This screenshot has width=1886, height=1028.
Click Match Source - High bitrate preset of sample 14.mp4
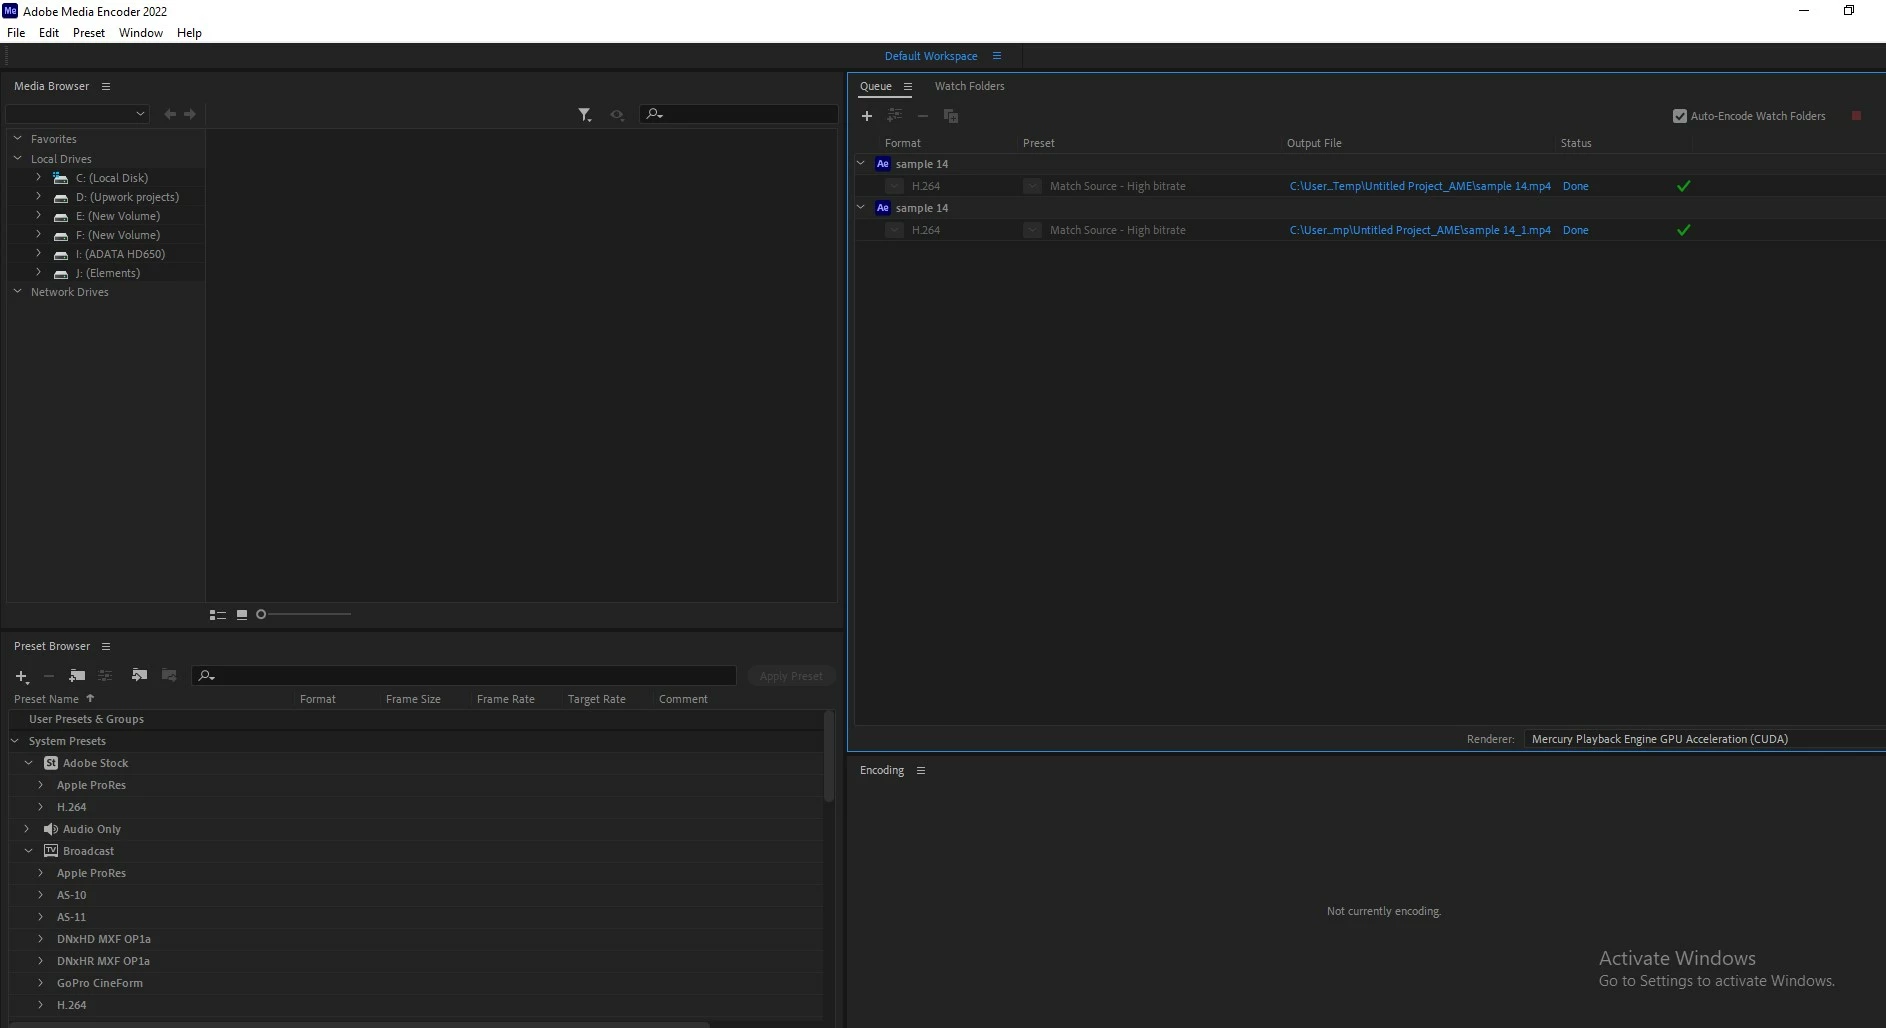coord(1118,186)
